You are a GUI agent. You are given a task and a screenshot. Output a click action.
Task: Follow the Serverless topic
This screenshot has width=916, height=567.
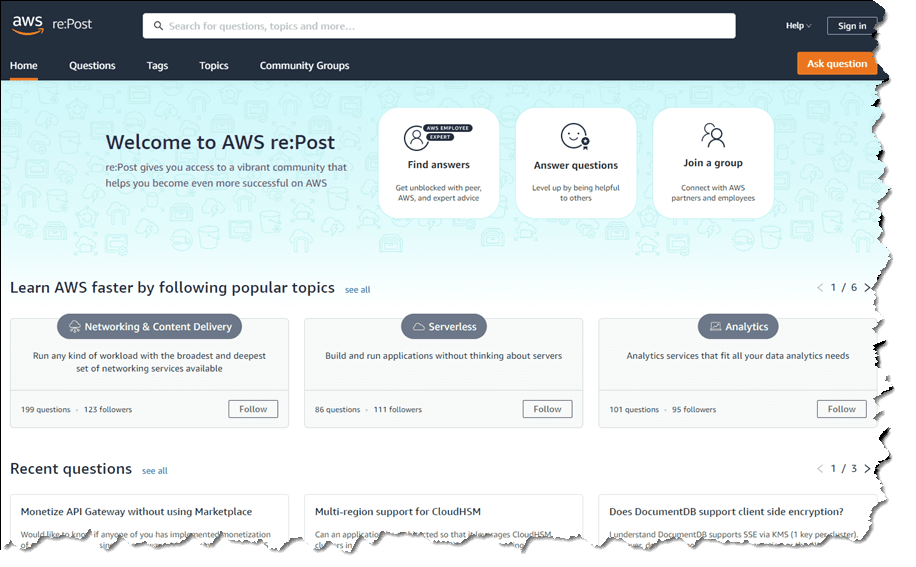coord(547,409)
